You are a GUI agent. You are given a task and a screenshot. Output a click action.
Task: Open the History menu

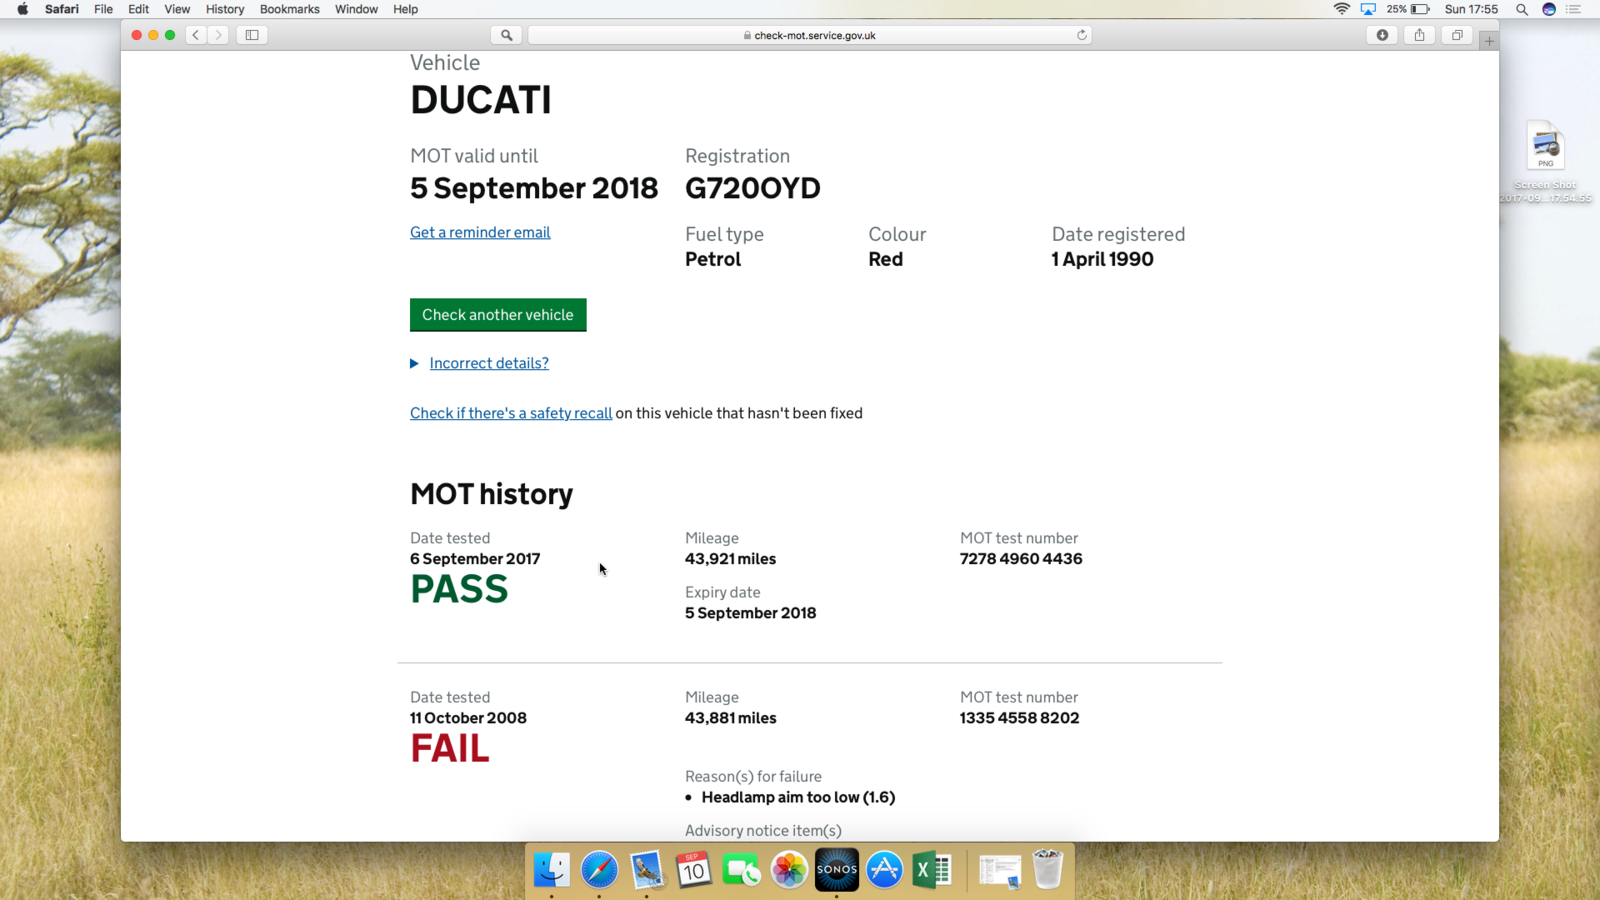224,9
